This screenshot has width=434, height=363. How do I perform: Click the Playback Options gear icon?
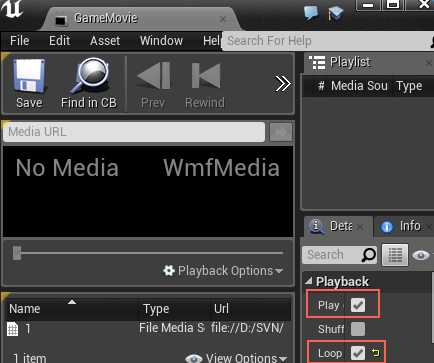(169, 270)
